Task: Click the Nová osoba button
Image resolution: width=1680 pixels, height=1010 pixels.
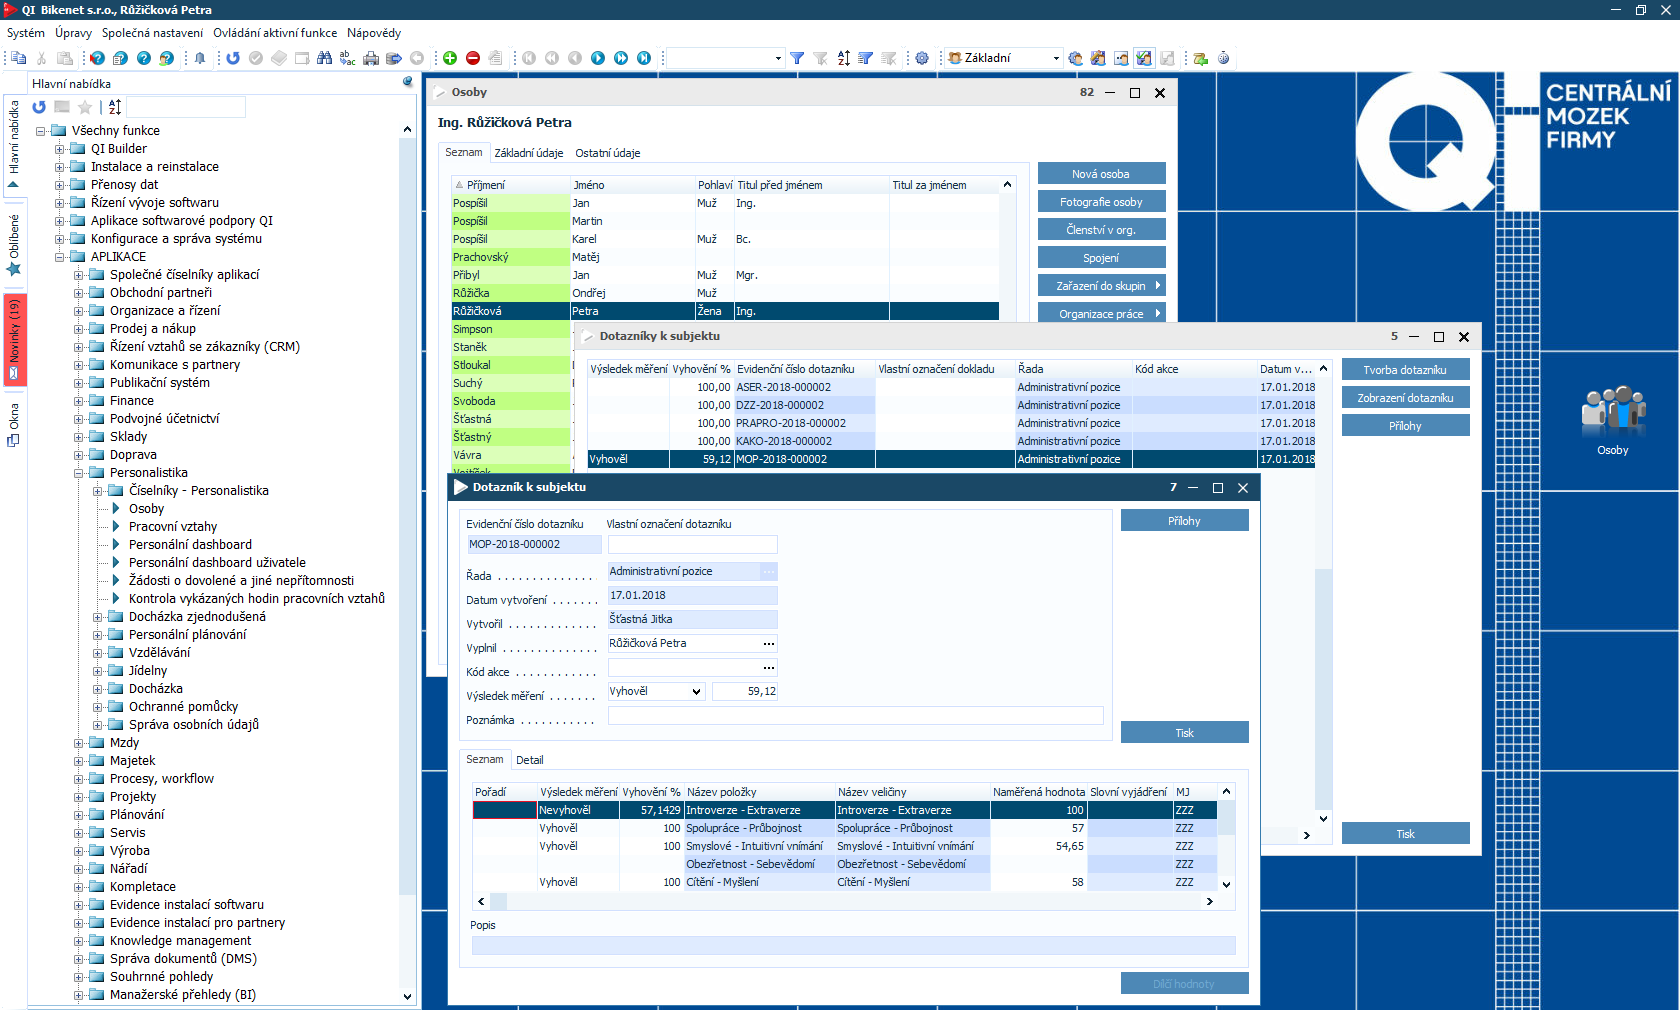Action: (x=1101, y=174)
